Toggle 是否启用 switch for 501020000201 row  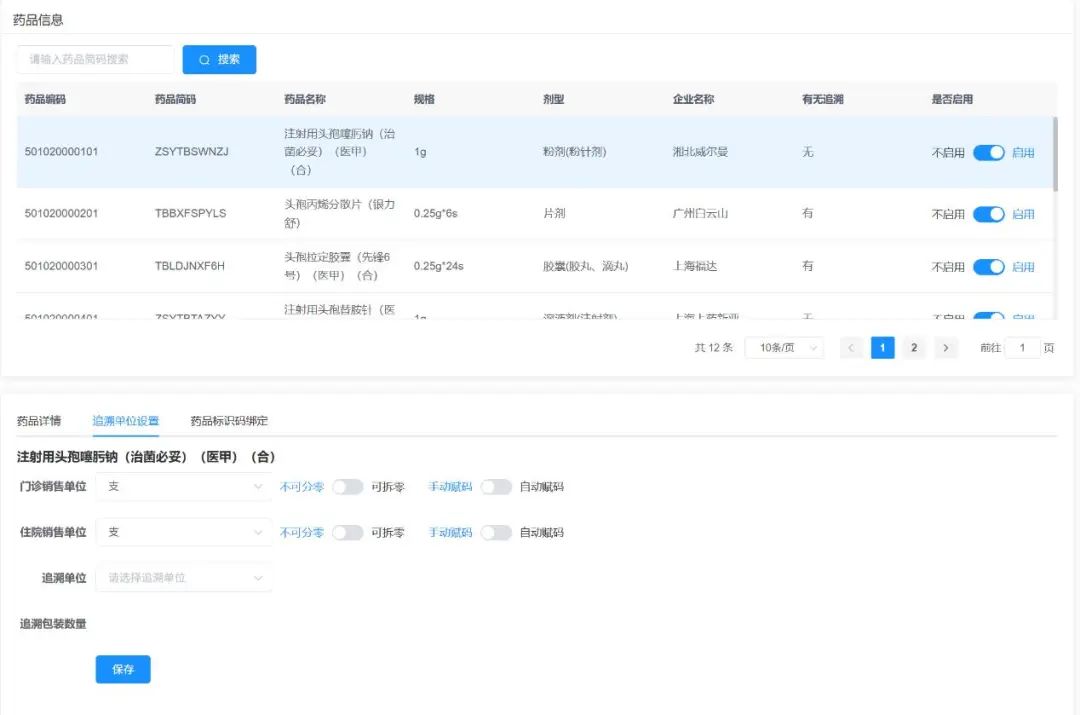(988, 214)
